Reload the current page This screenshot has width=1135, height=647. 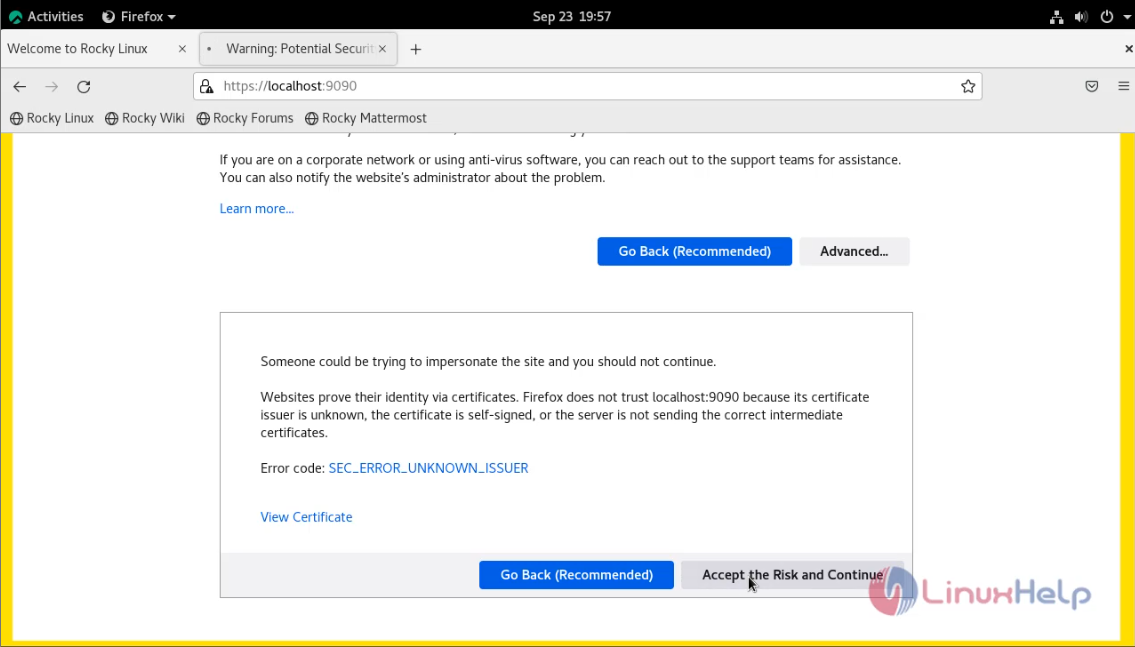(x=84, y=86)
